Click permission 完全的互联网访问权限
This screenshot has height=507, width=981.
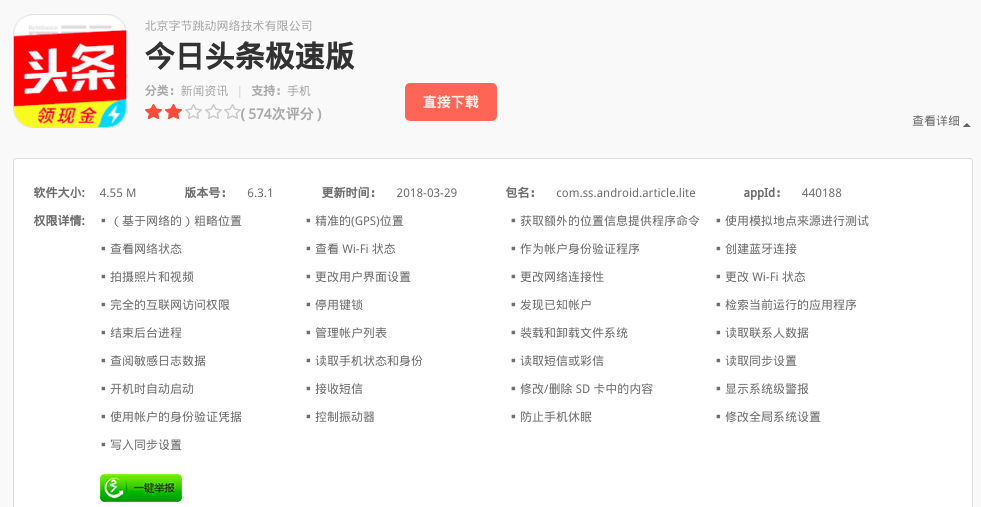coord(170,305)
